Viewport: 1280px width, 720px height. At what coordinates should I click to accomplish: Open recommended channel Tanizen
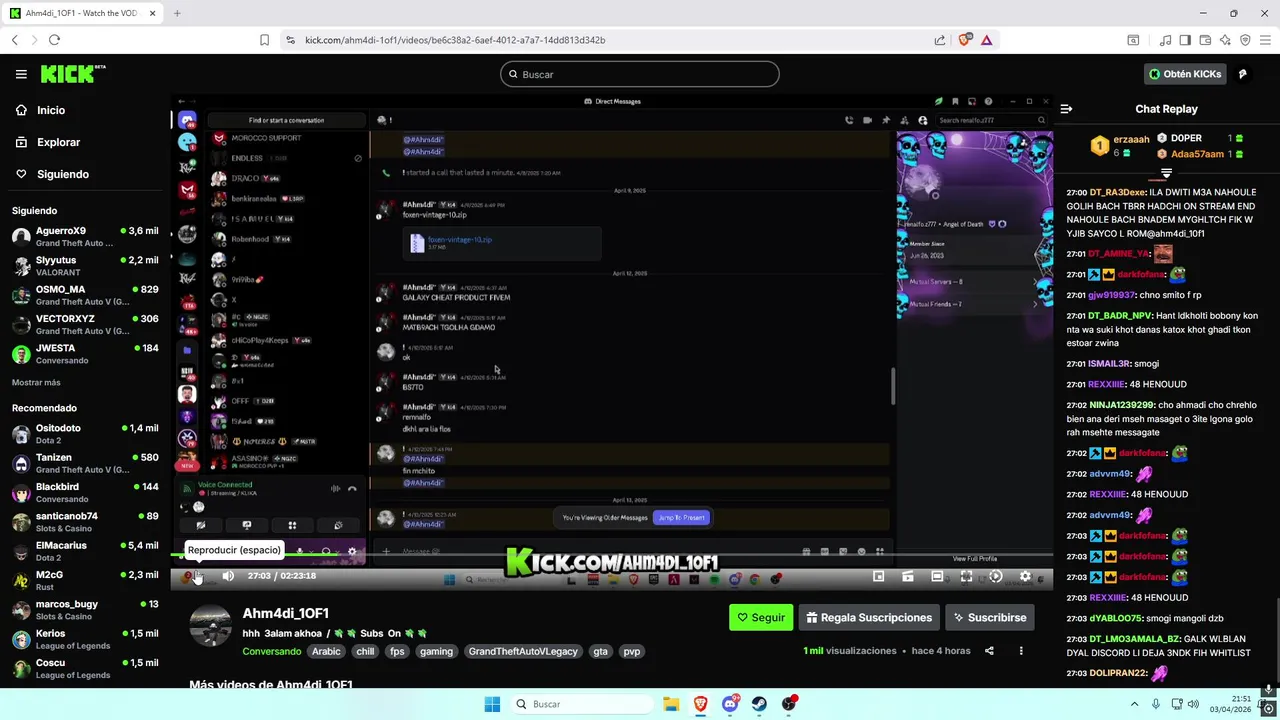click(x=85, y=463)
